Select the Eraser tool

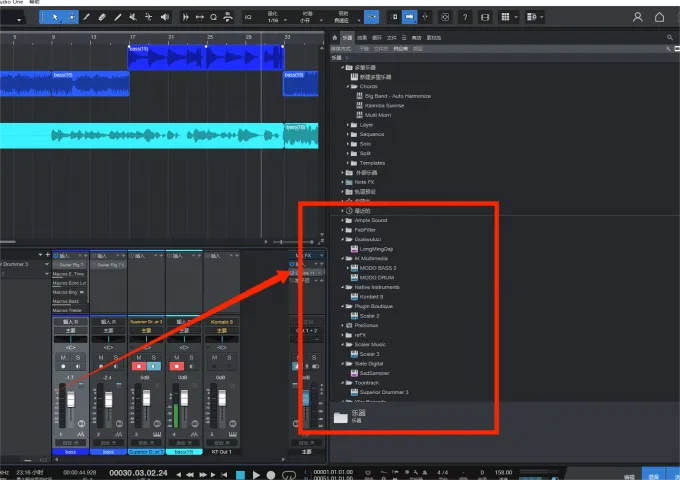(x=102, y=17)
